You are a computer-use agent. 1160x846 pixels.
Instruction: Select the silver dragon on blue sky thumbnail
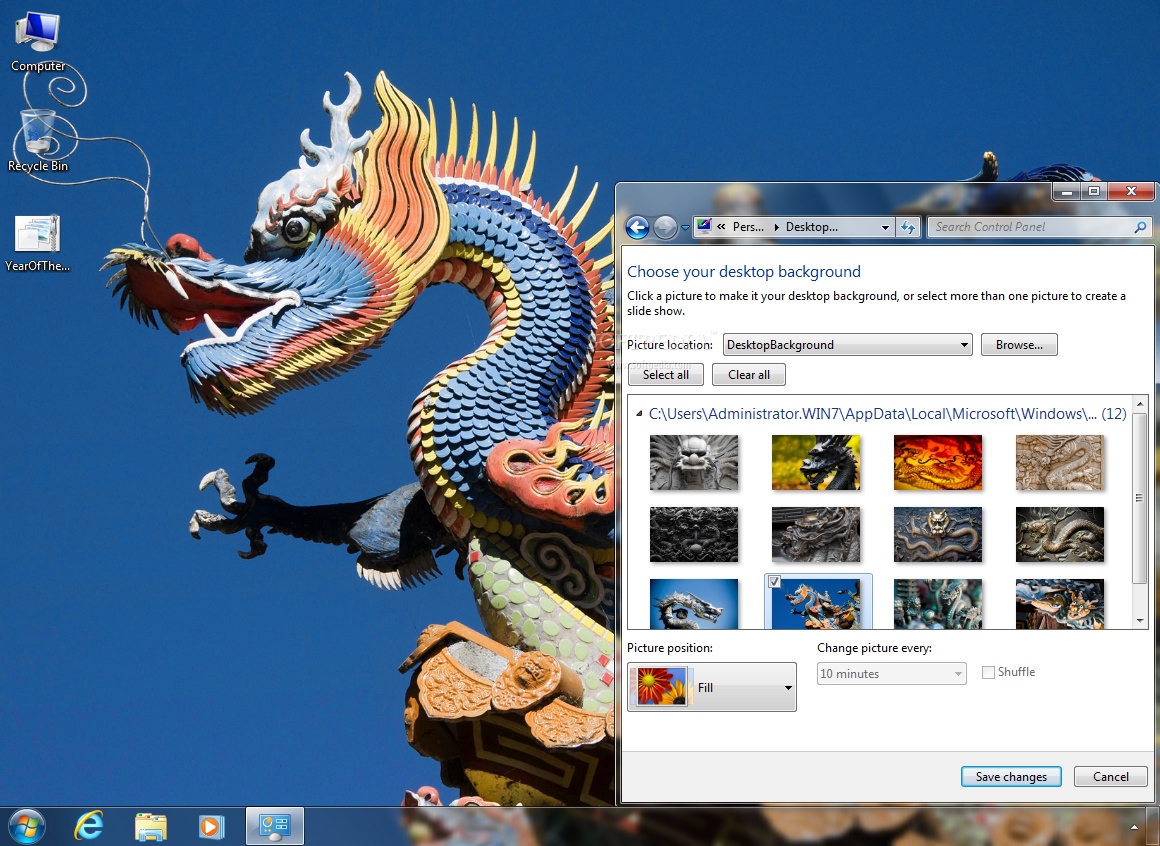694,604
